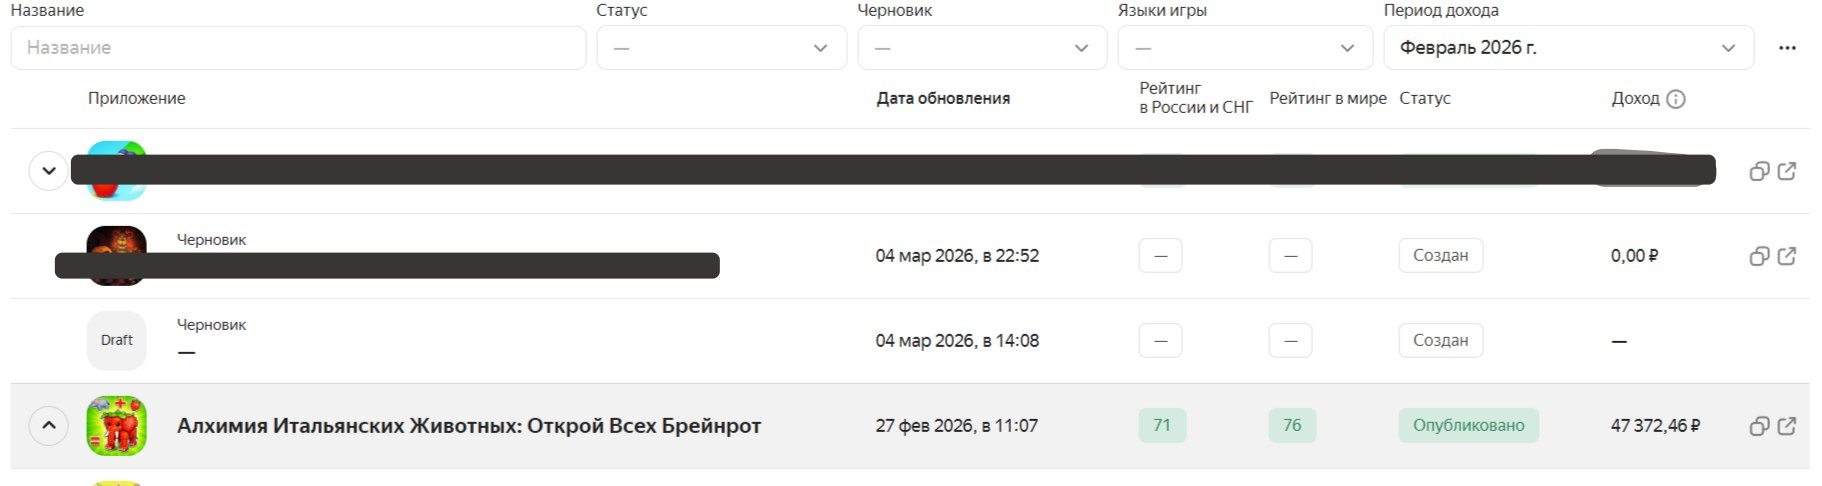
Task: Expand the first redacted application row
Action: pyautogui.click(x=48, y=171)
